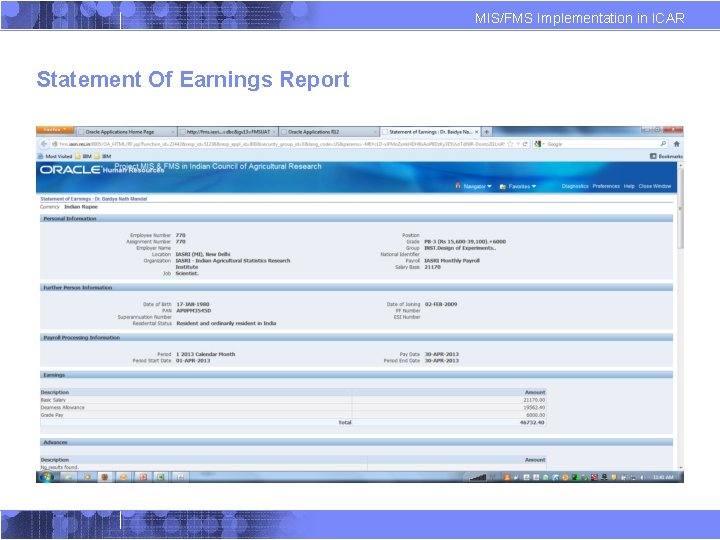Click the page vertical scrollbar
Image resolution: width=720 pixels, height=540 pixels.
tap(681, 317)
